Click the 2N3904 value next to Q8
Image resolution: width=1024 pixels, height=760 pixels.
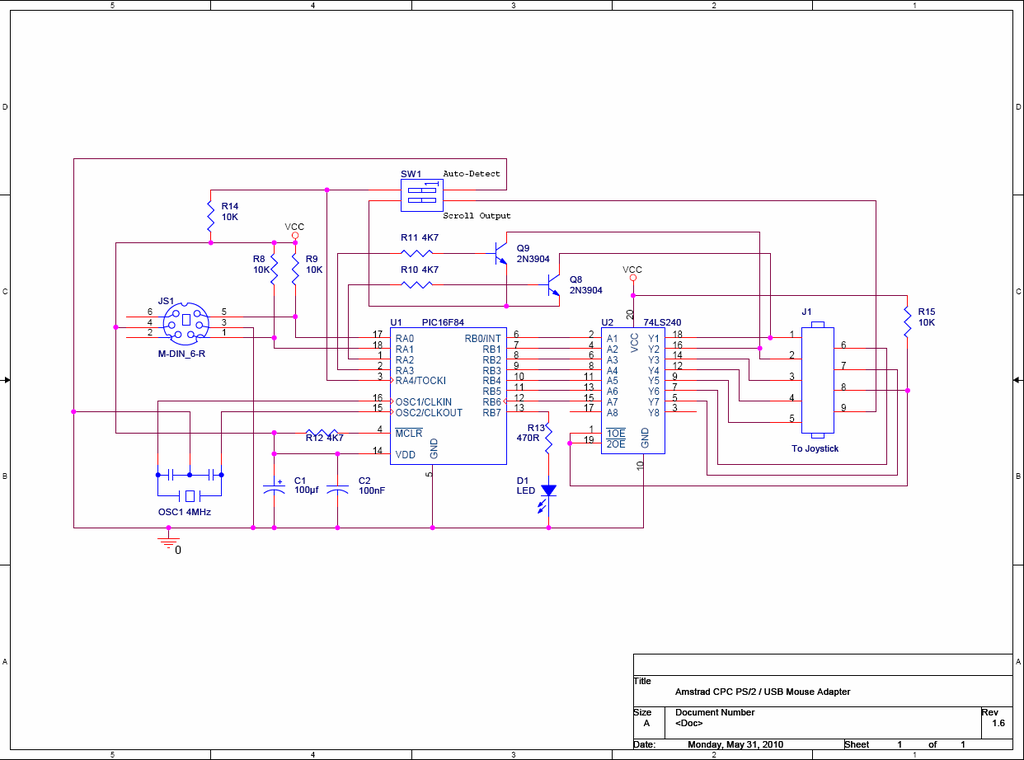pyautogui.click(x=586, y=291)
